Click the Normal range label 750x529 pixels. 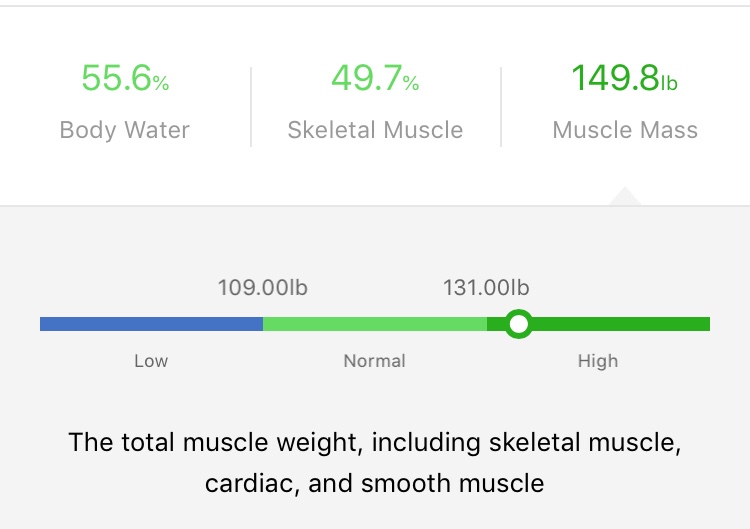375,361
